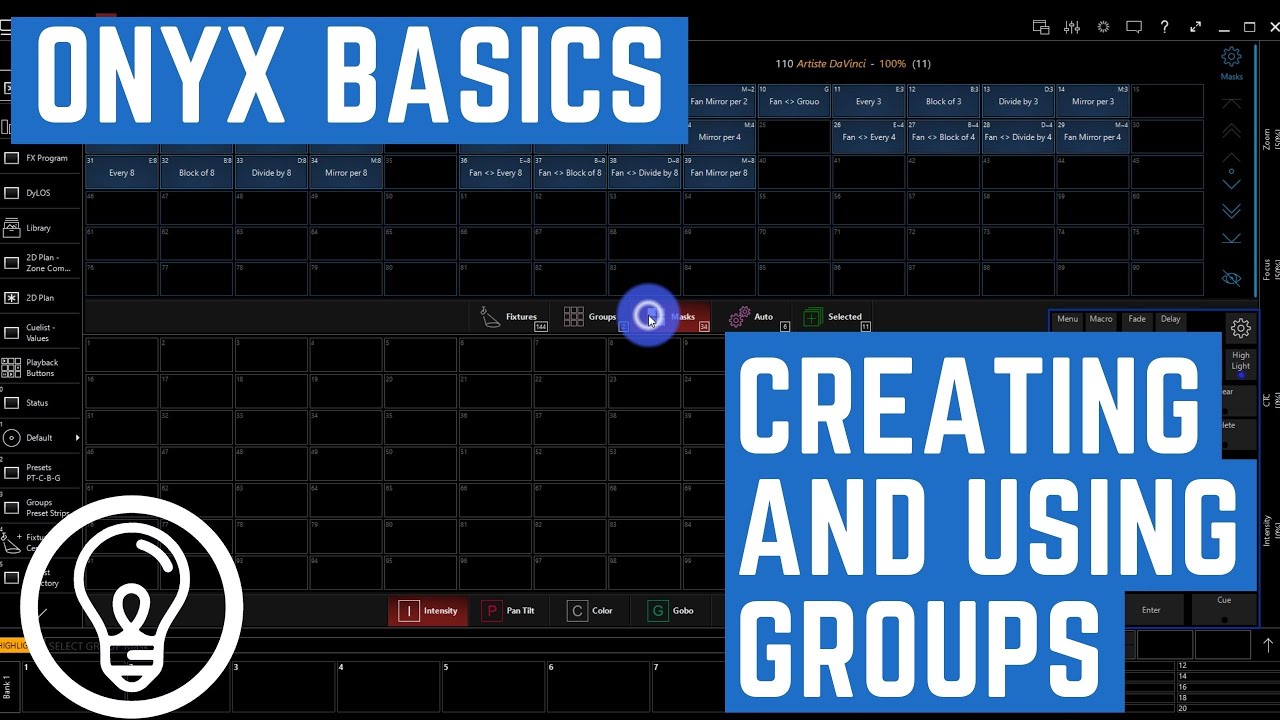The height and width of the screenshot is (720, 1280).
Task: Page down with the double chevron down
Action: pyautogui.click(x=1232, y=211)
